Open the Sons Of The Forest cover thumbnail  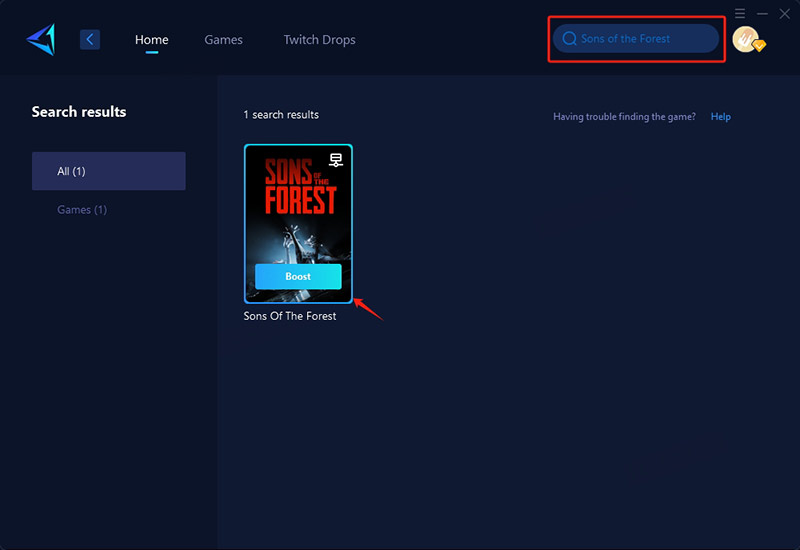tap(298, 223)
